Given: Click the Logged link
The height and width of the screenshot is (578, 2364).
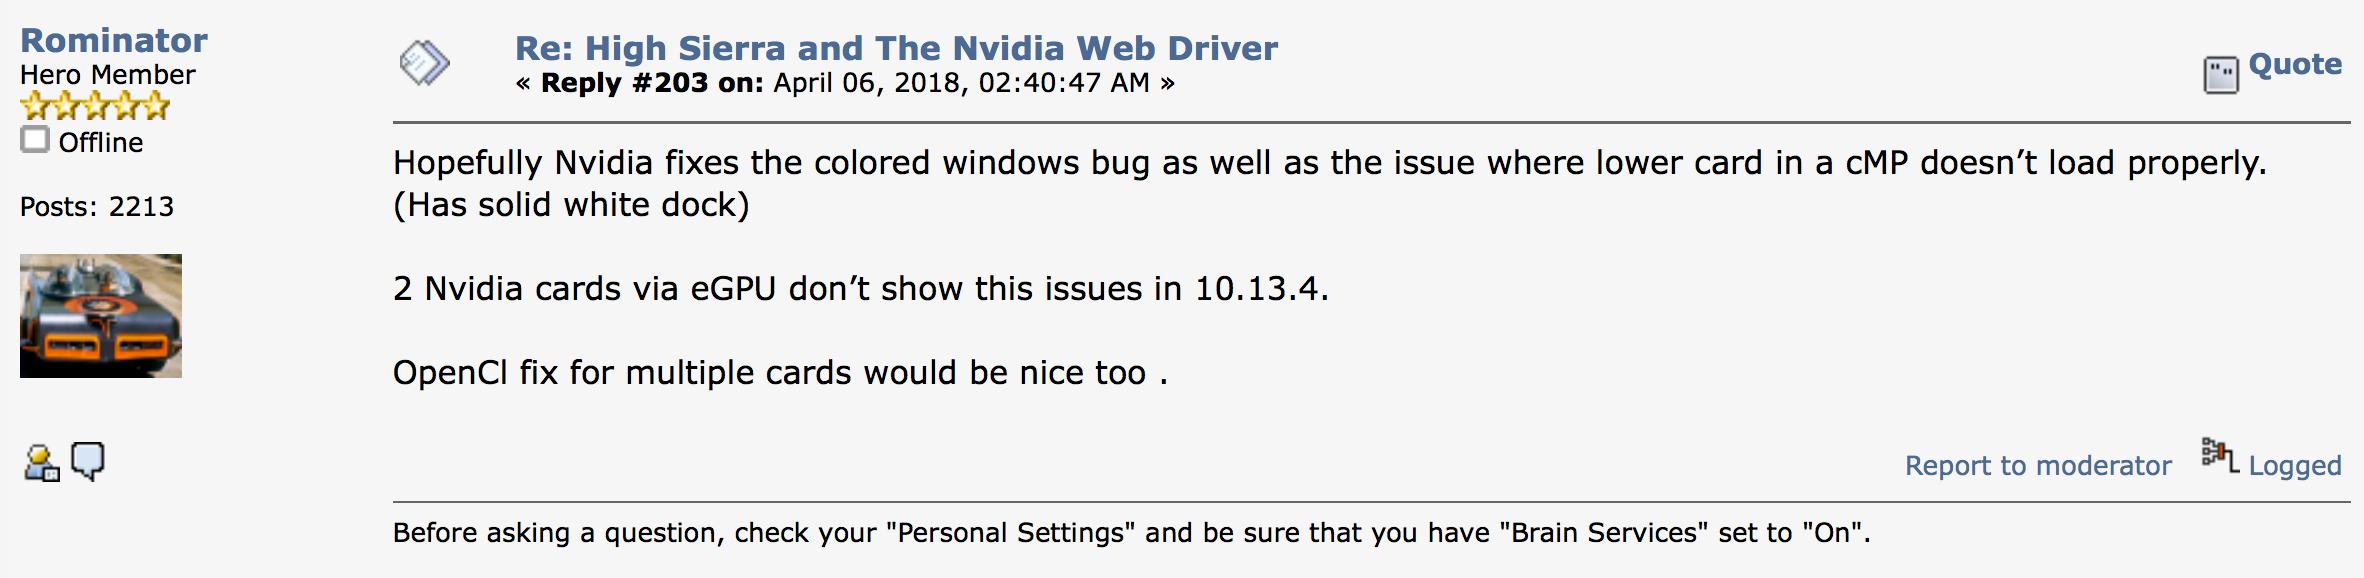Looking at the screenshot, I should click(x=2295, y=466).
